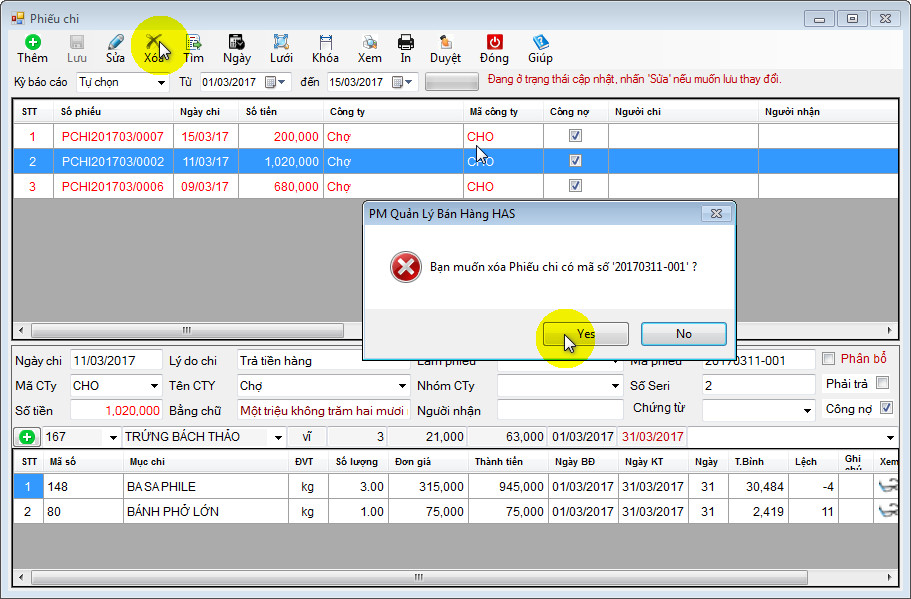This screenshot has height=599, width=911.
Task: Open the Tìm (search) tool
Action: [x=193, y=42]
